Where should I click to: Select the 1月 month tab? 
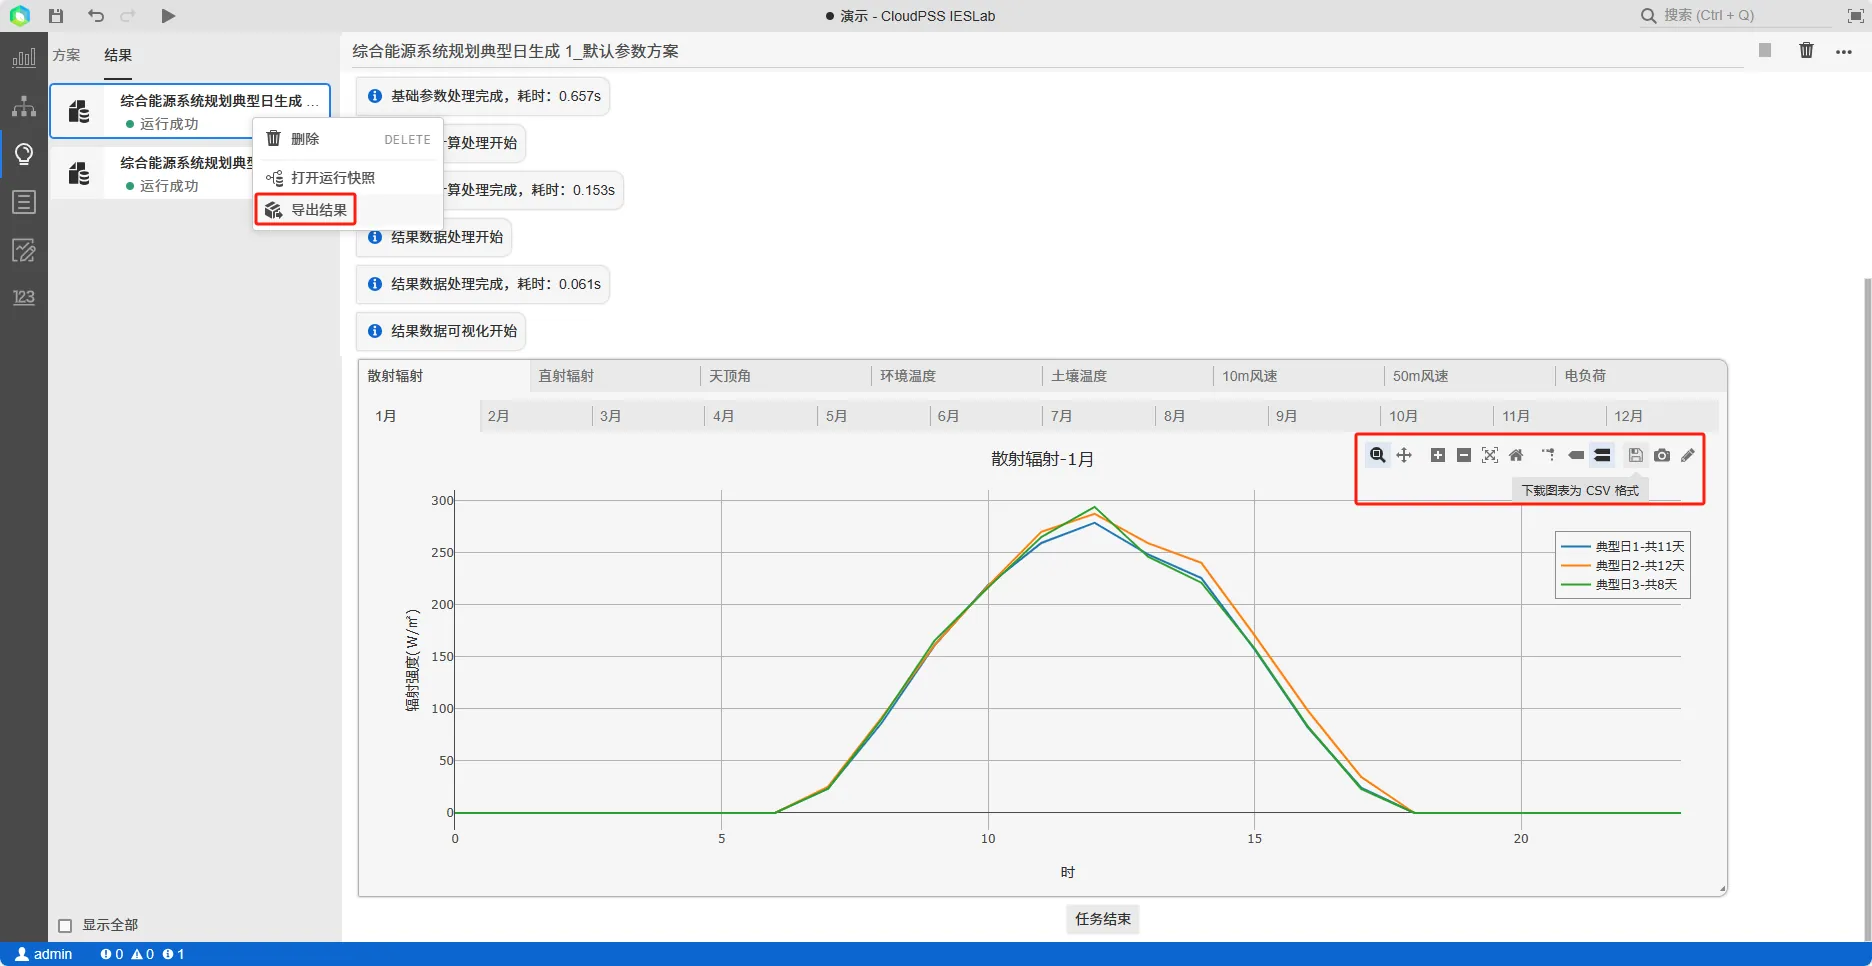click(423, 416)
